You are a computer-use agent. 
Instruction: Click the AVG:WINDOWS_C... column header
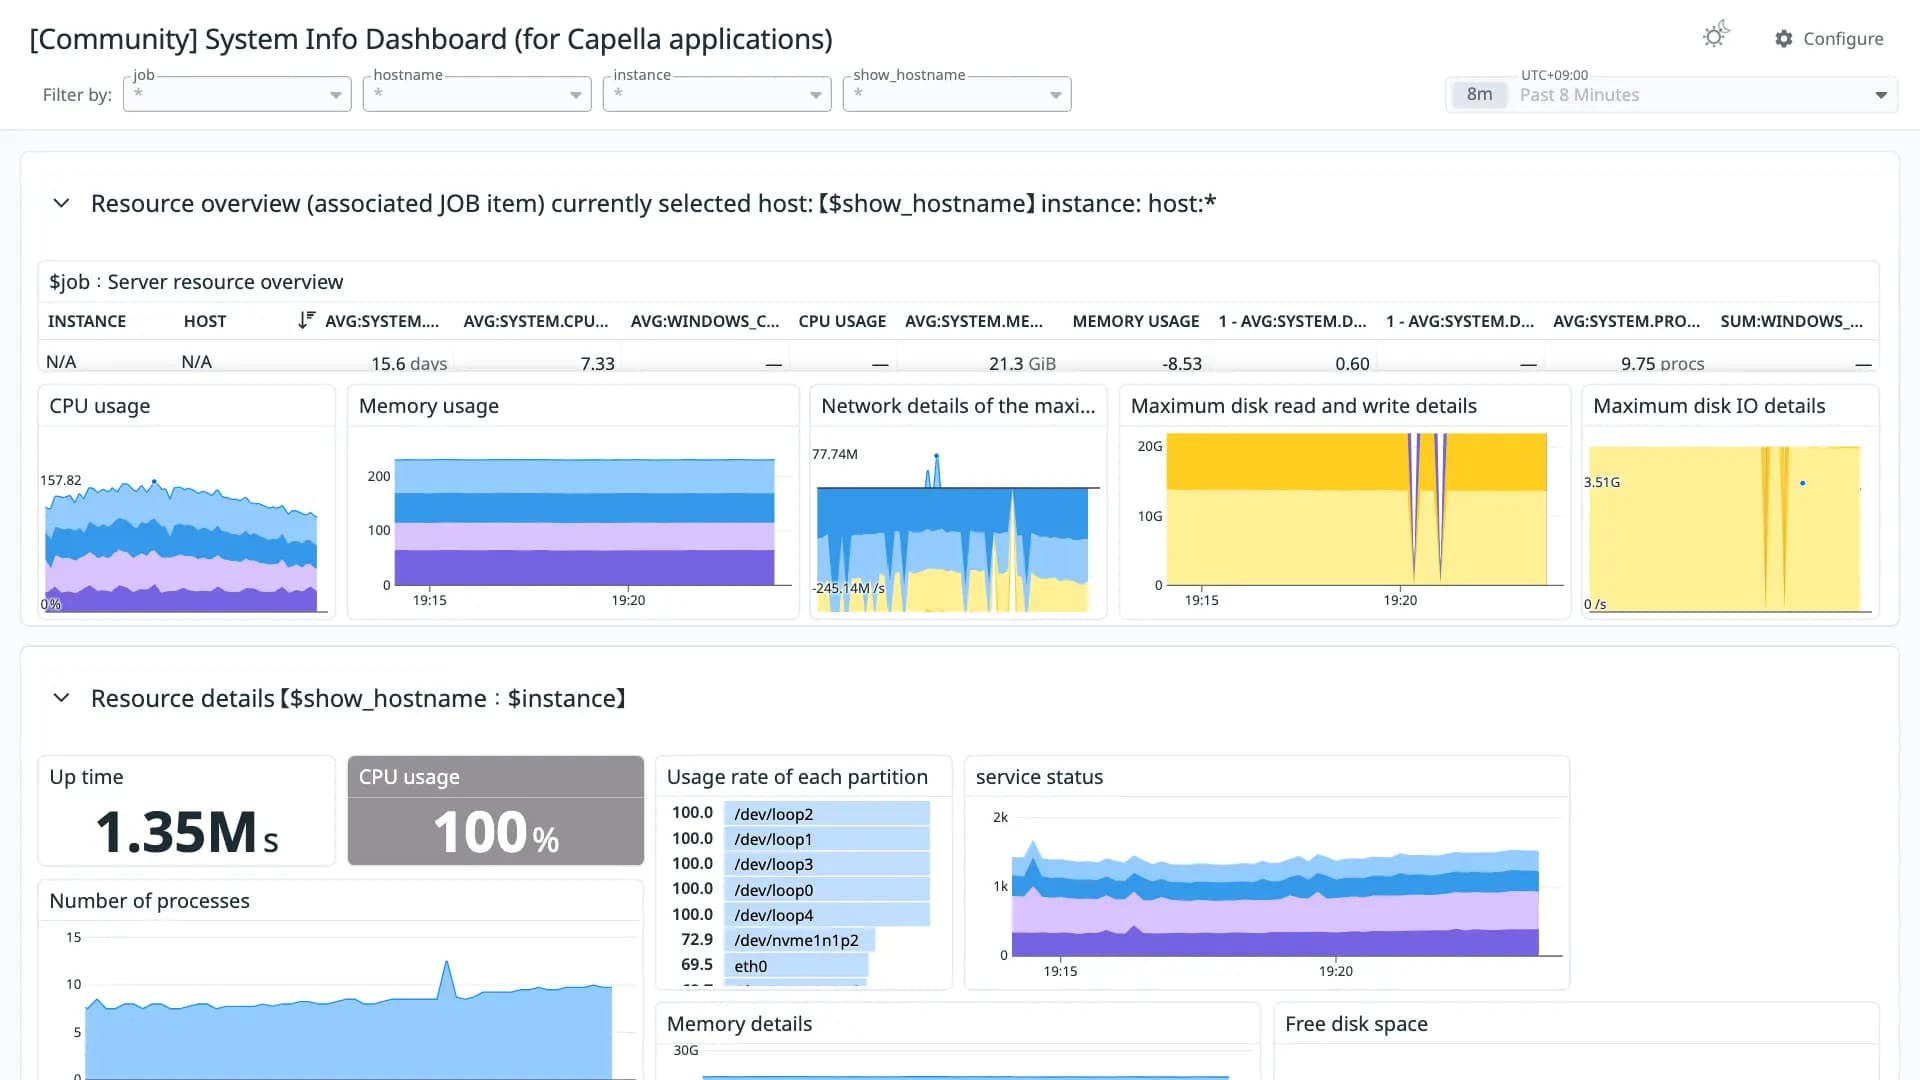(x=705, y=321)
